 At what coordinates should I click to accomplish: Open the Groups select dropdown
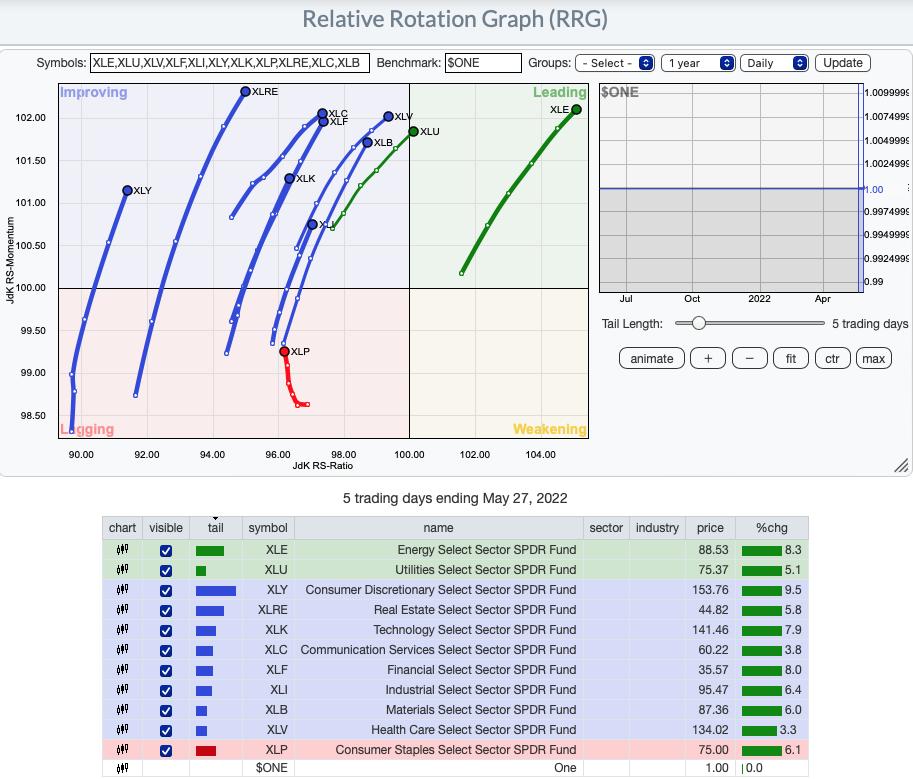point(615,63)
